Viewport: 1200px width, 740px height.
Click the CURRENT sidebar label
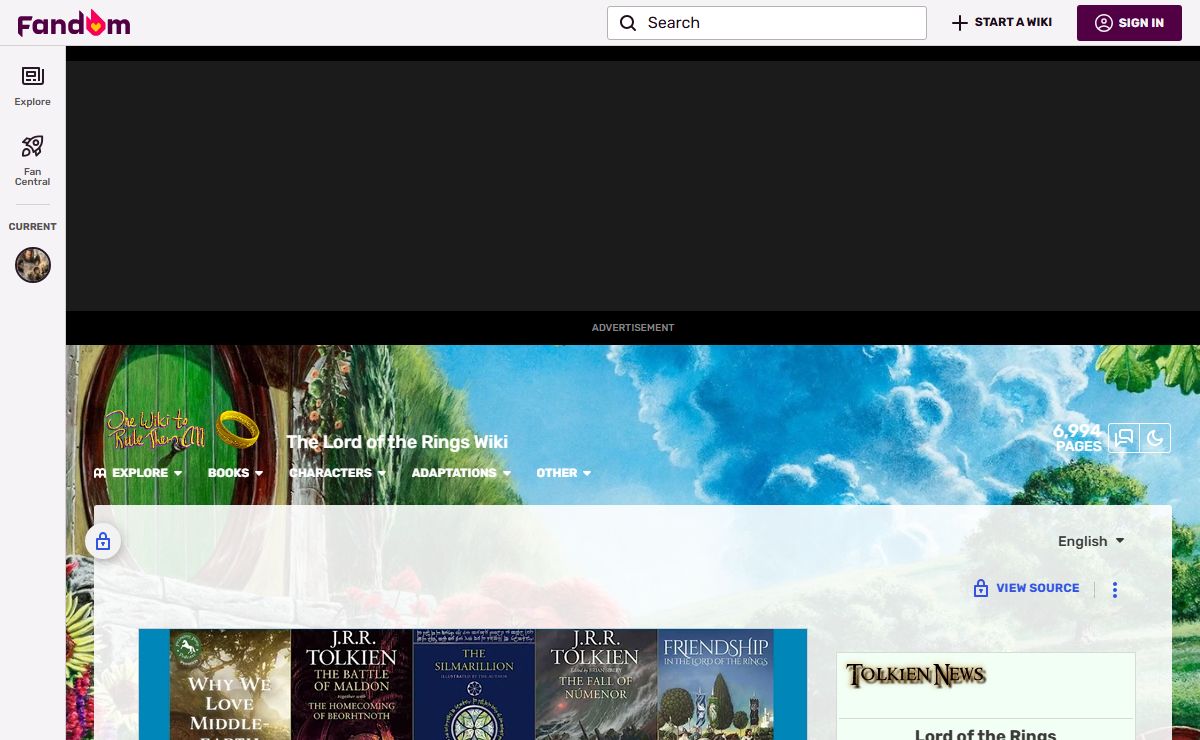(33, 227)
